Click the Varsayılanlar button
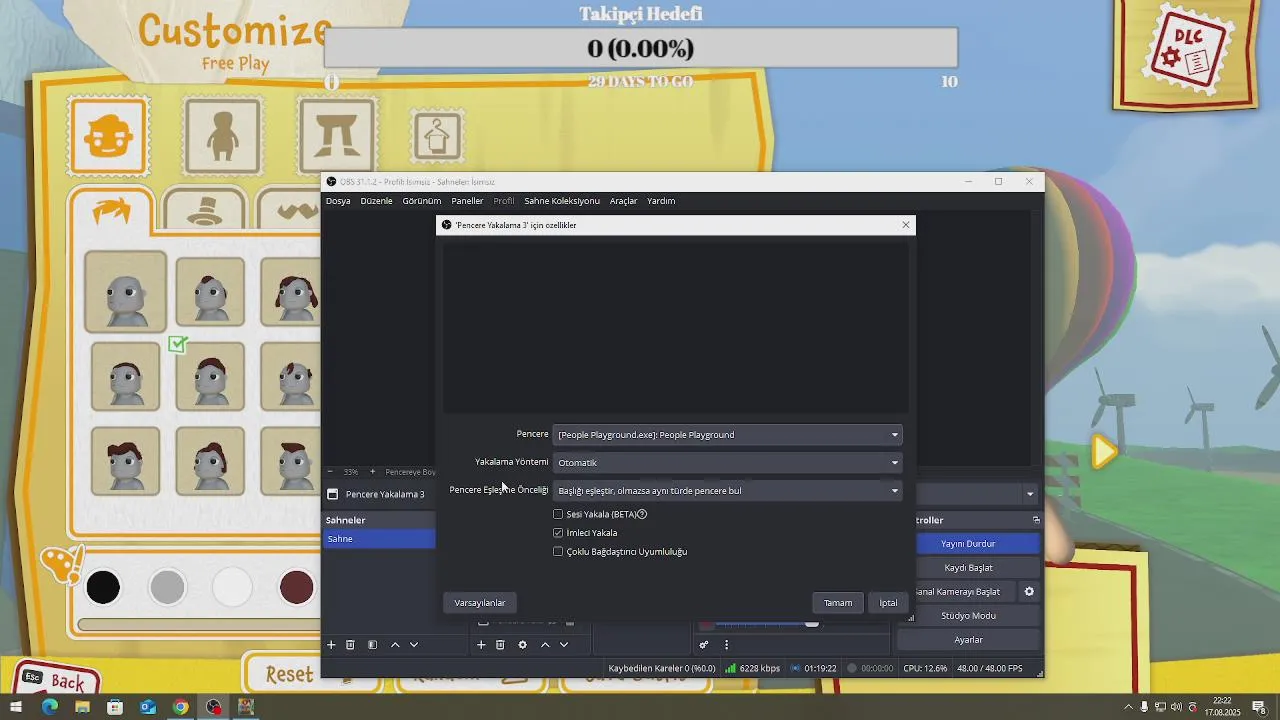The height and width of the screenshot is (720, 1280). [x=480, y=603]
